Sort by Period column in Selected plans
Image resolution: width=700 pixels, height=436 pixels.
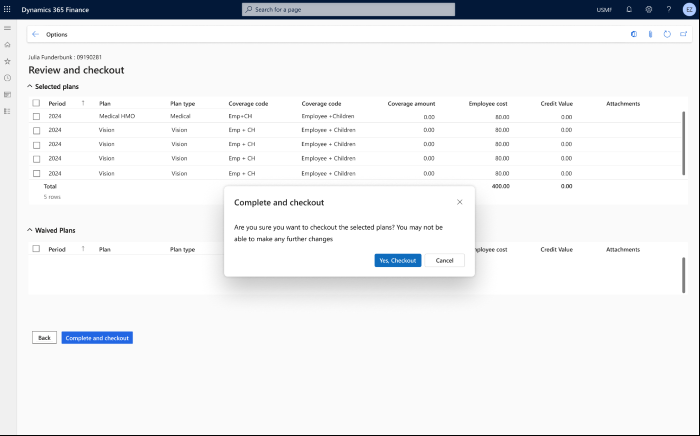tap(57, 104)
